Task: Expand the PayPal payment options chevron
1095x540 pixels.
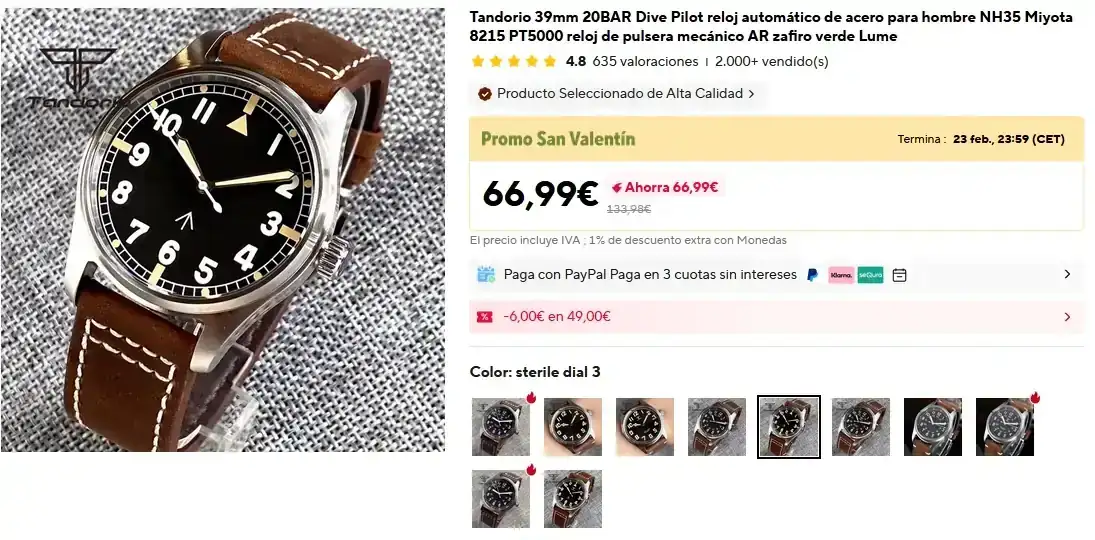Action: coord(1067,275)
